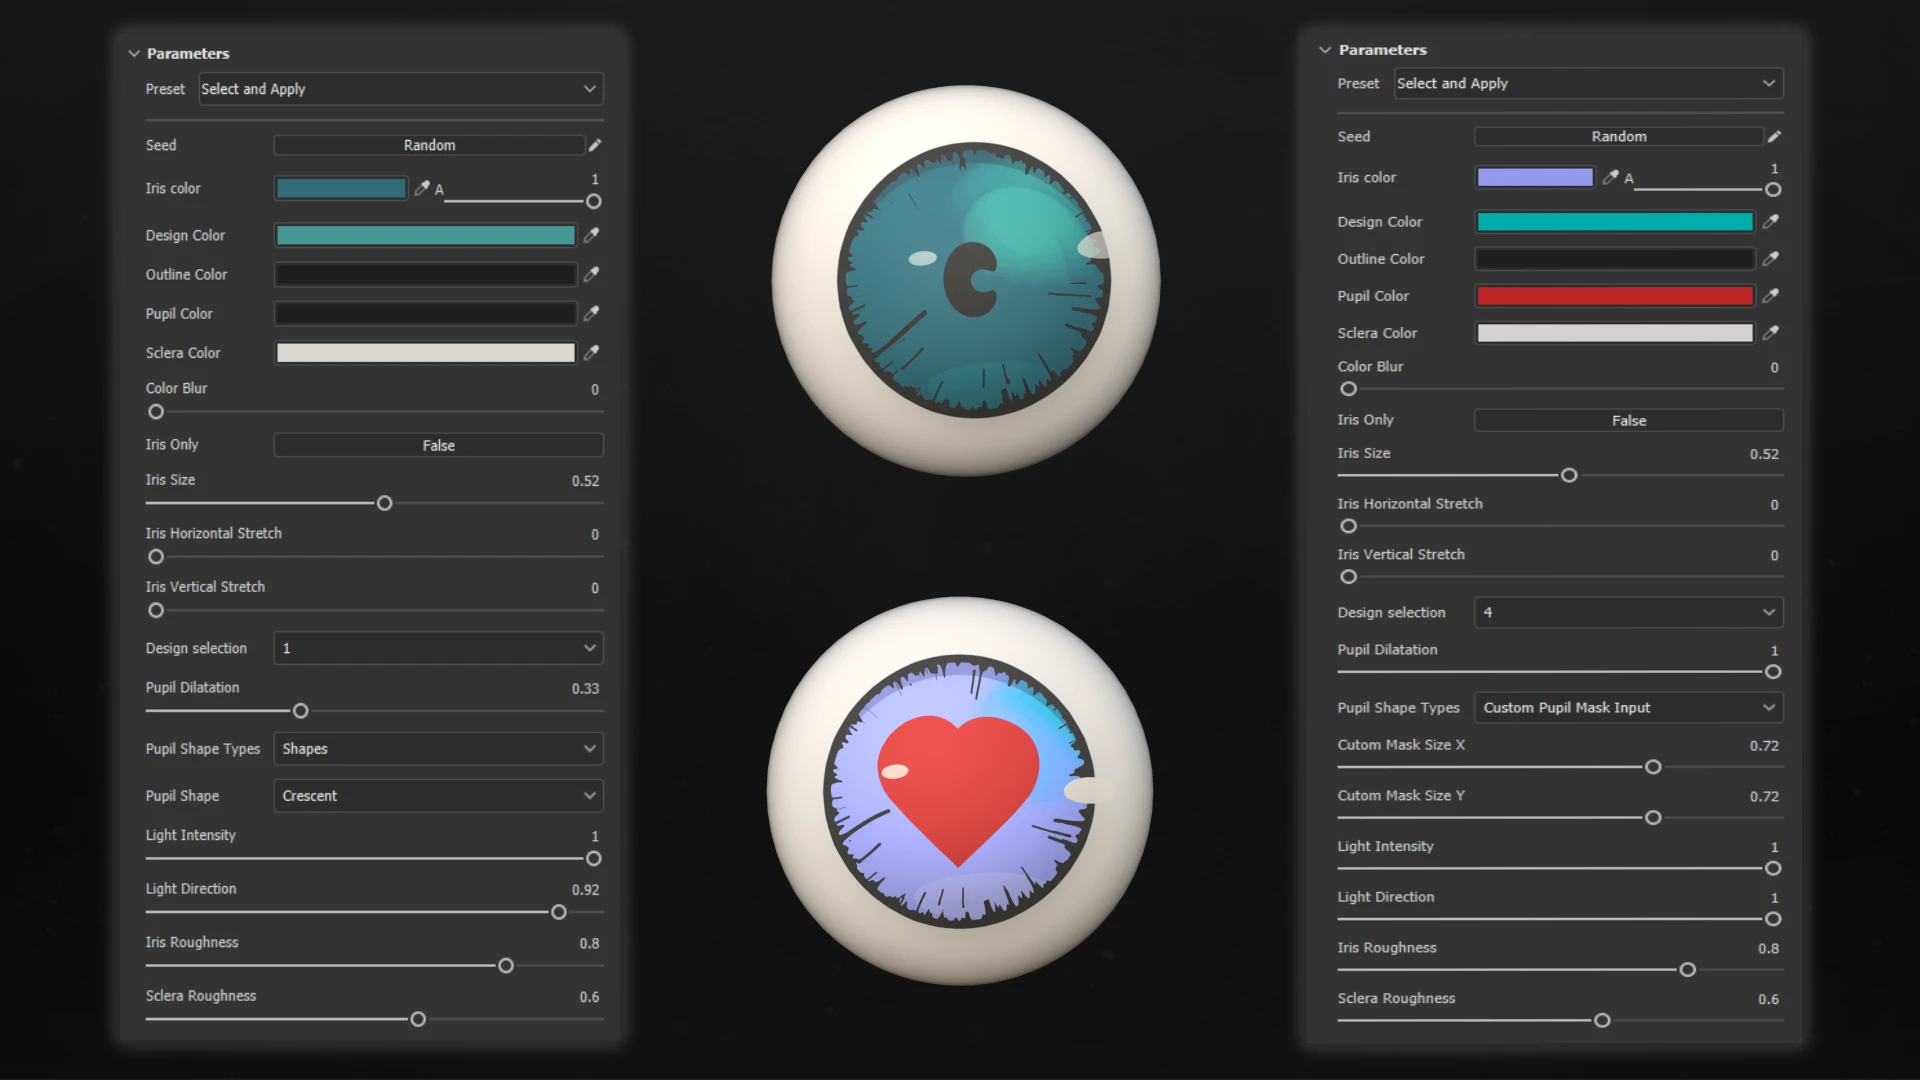Toggle Iris Only False button in left panel

[439, 445]
